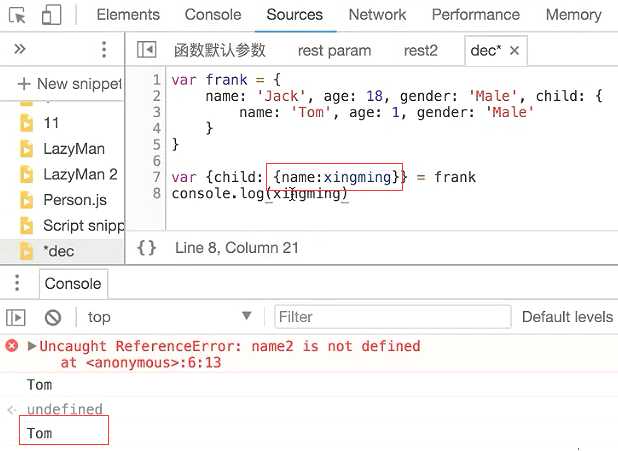Open the console drawer three-dot menu
This screenshot has height=451, width=618.
[17, 283]
